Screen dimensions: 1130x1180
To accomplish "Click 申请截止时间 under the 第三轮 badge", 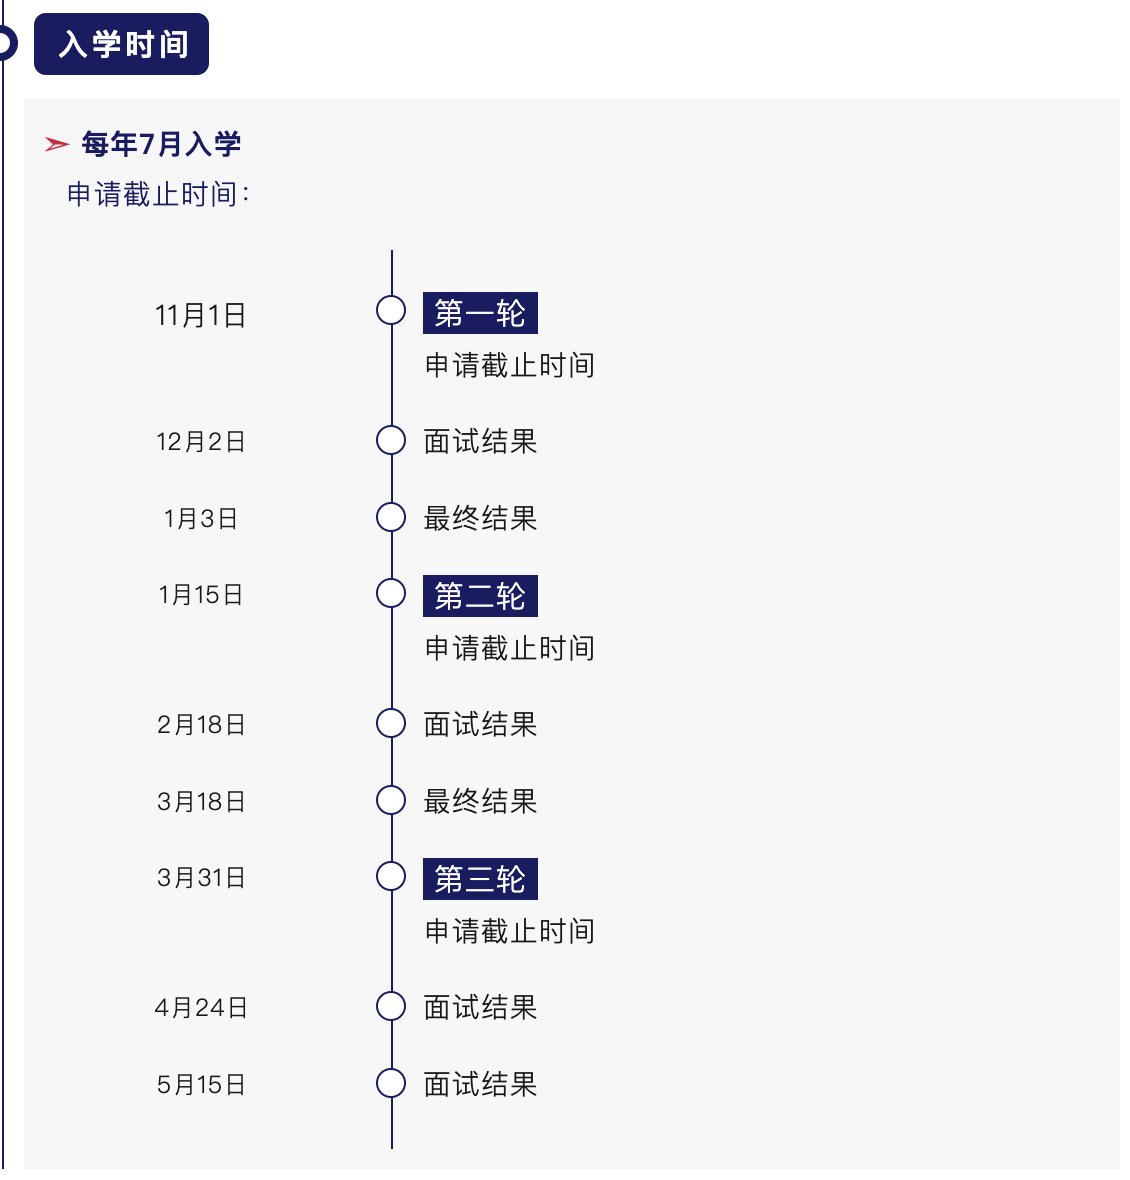I will (509, 931).
